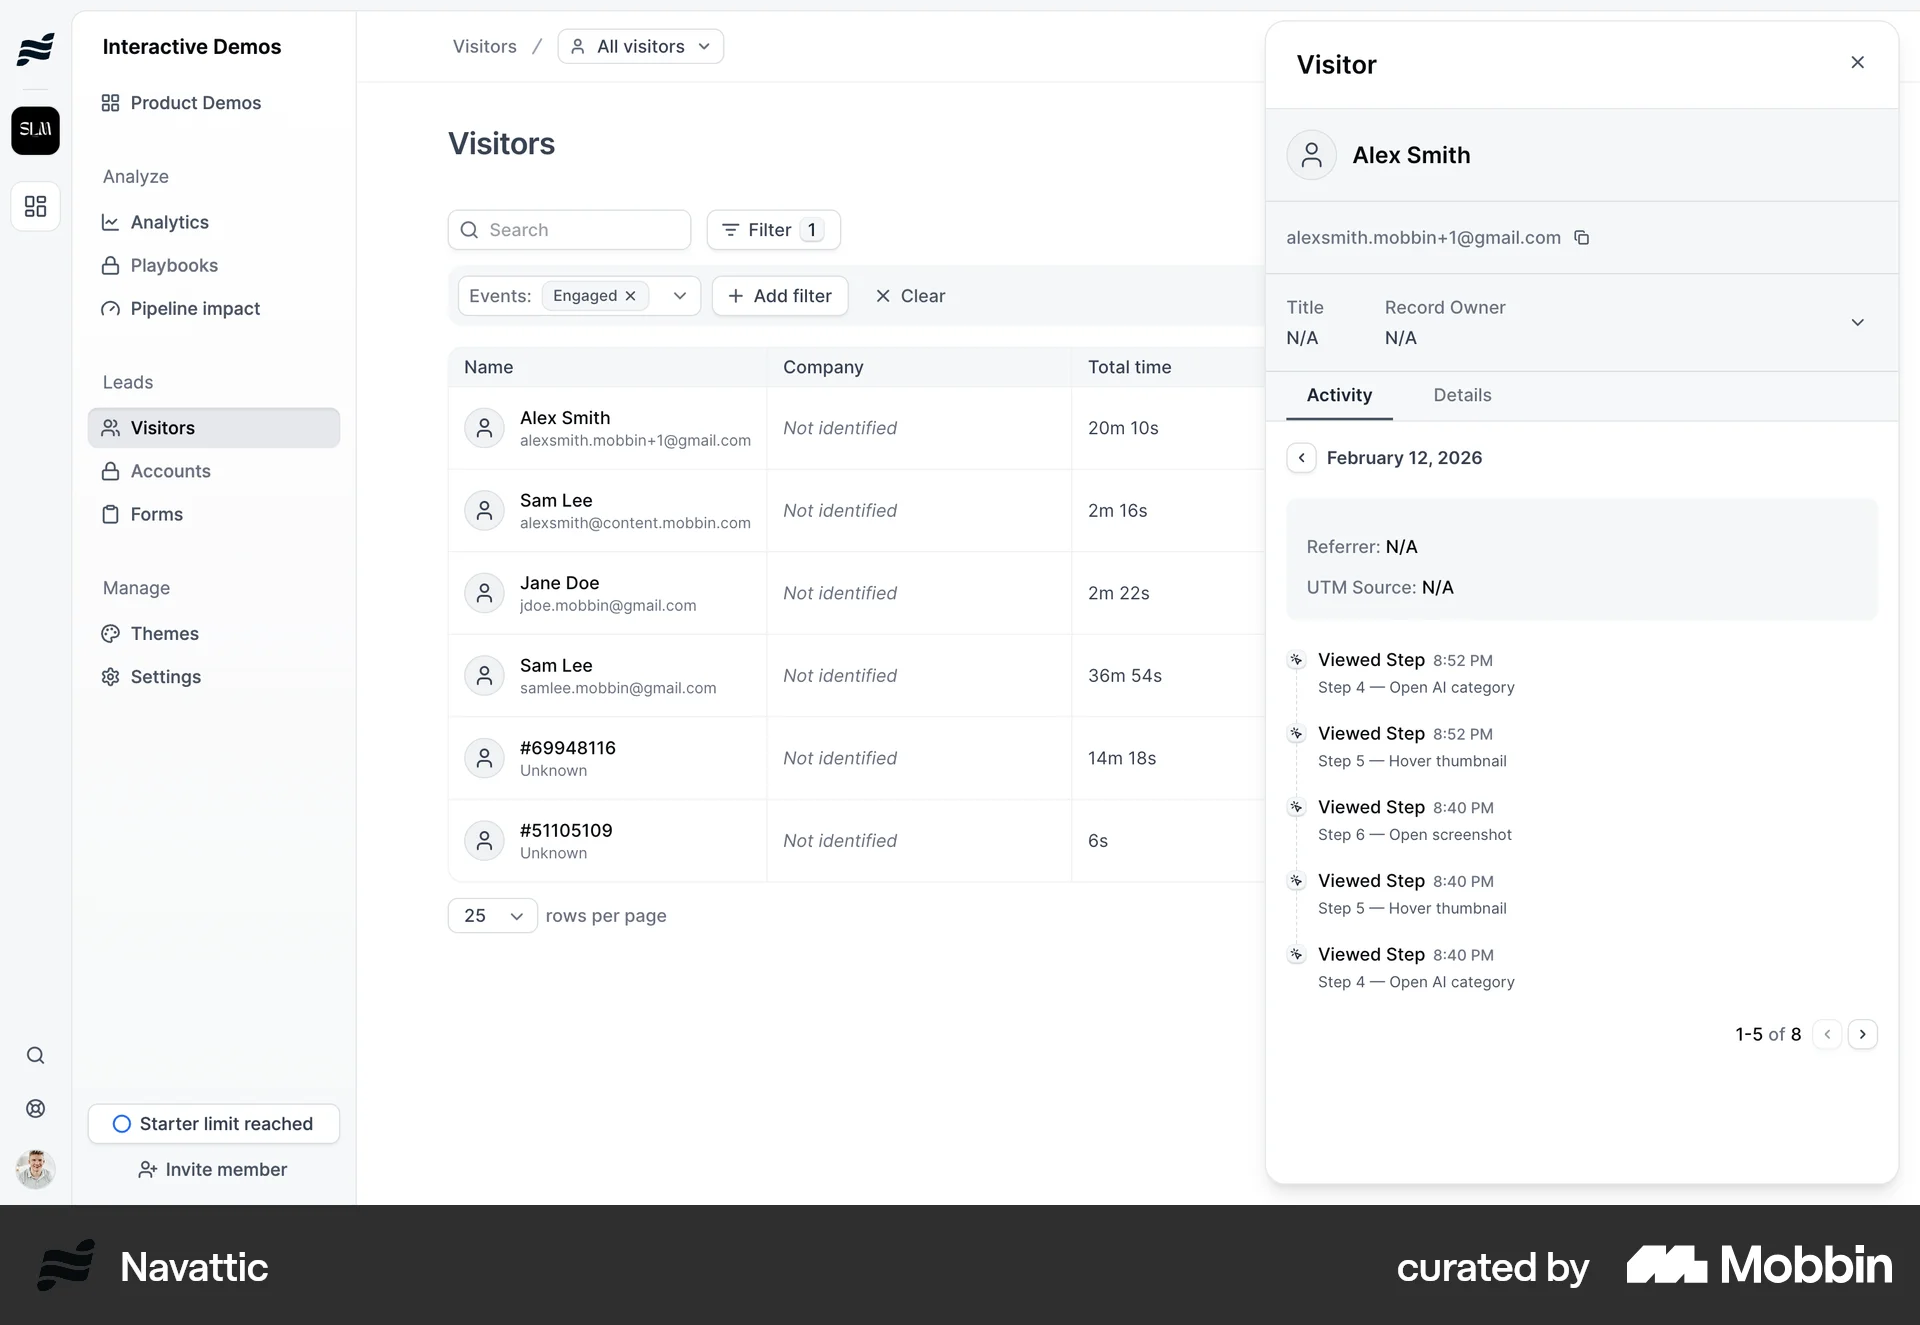Click the search icon at sidebar bottom
The width and height of the screenshot is (1920, 1325).
coord(35,1055)
